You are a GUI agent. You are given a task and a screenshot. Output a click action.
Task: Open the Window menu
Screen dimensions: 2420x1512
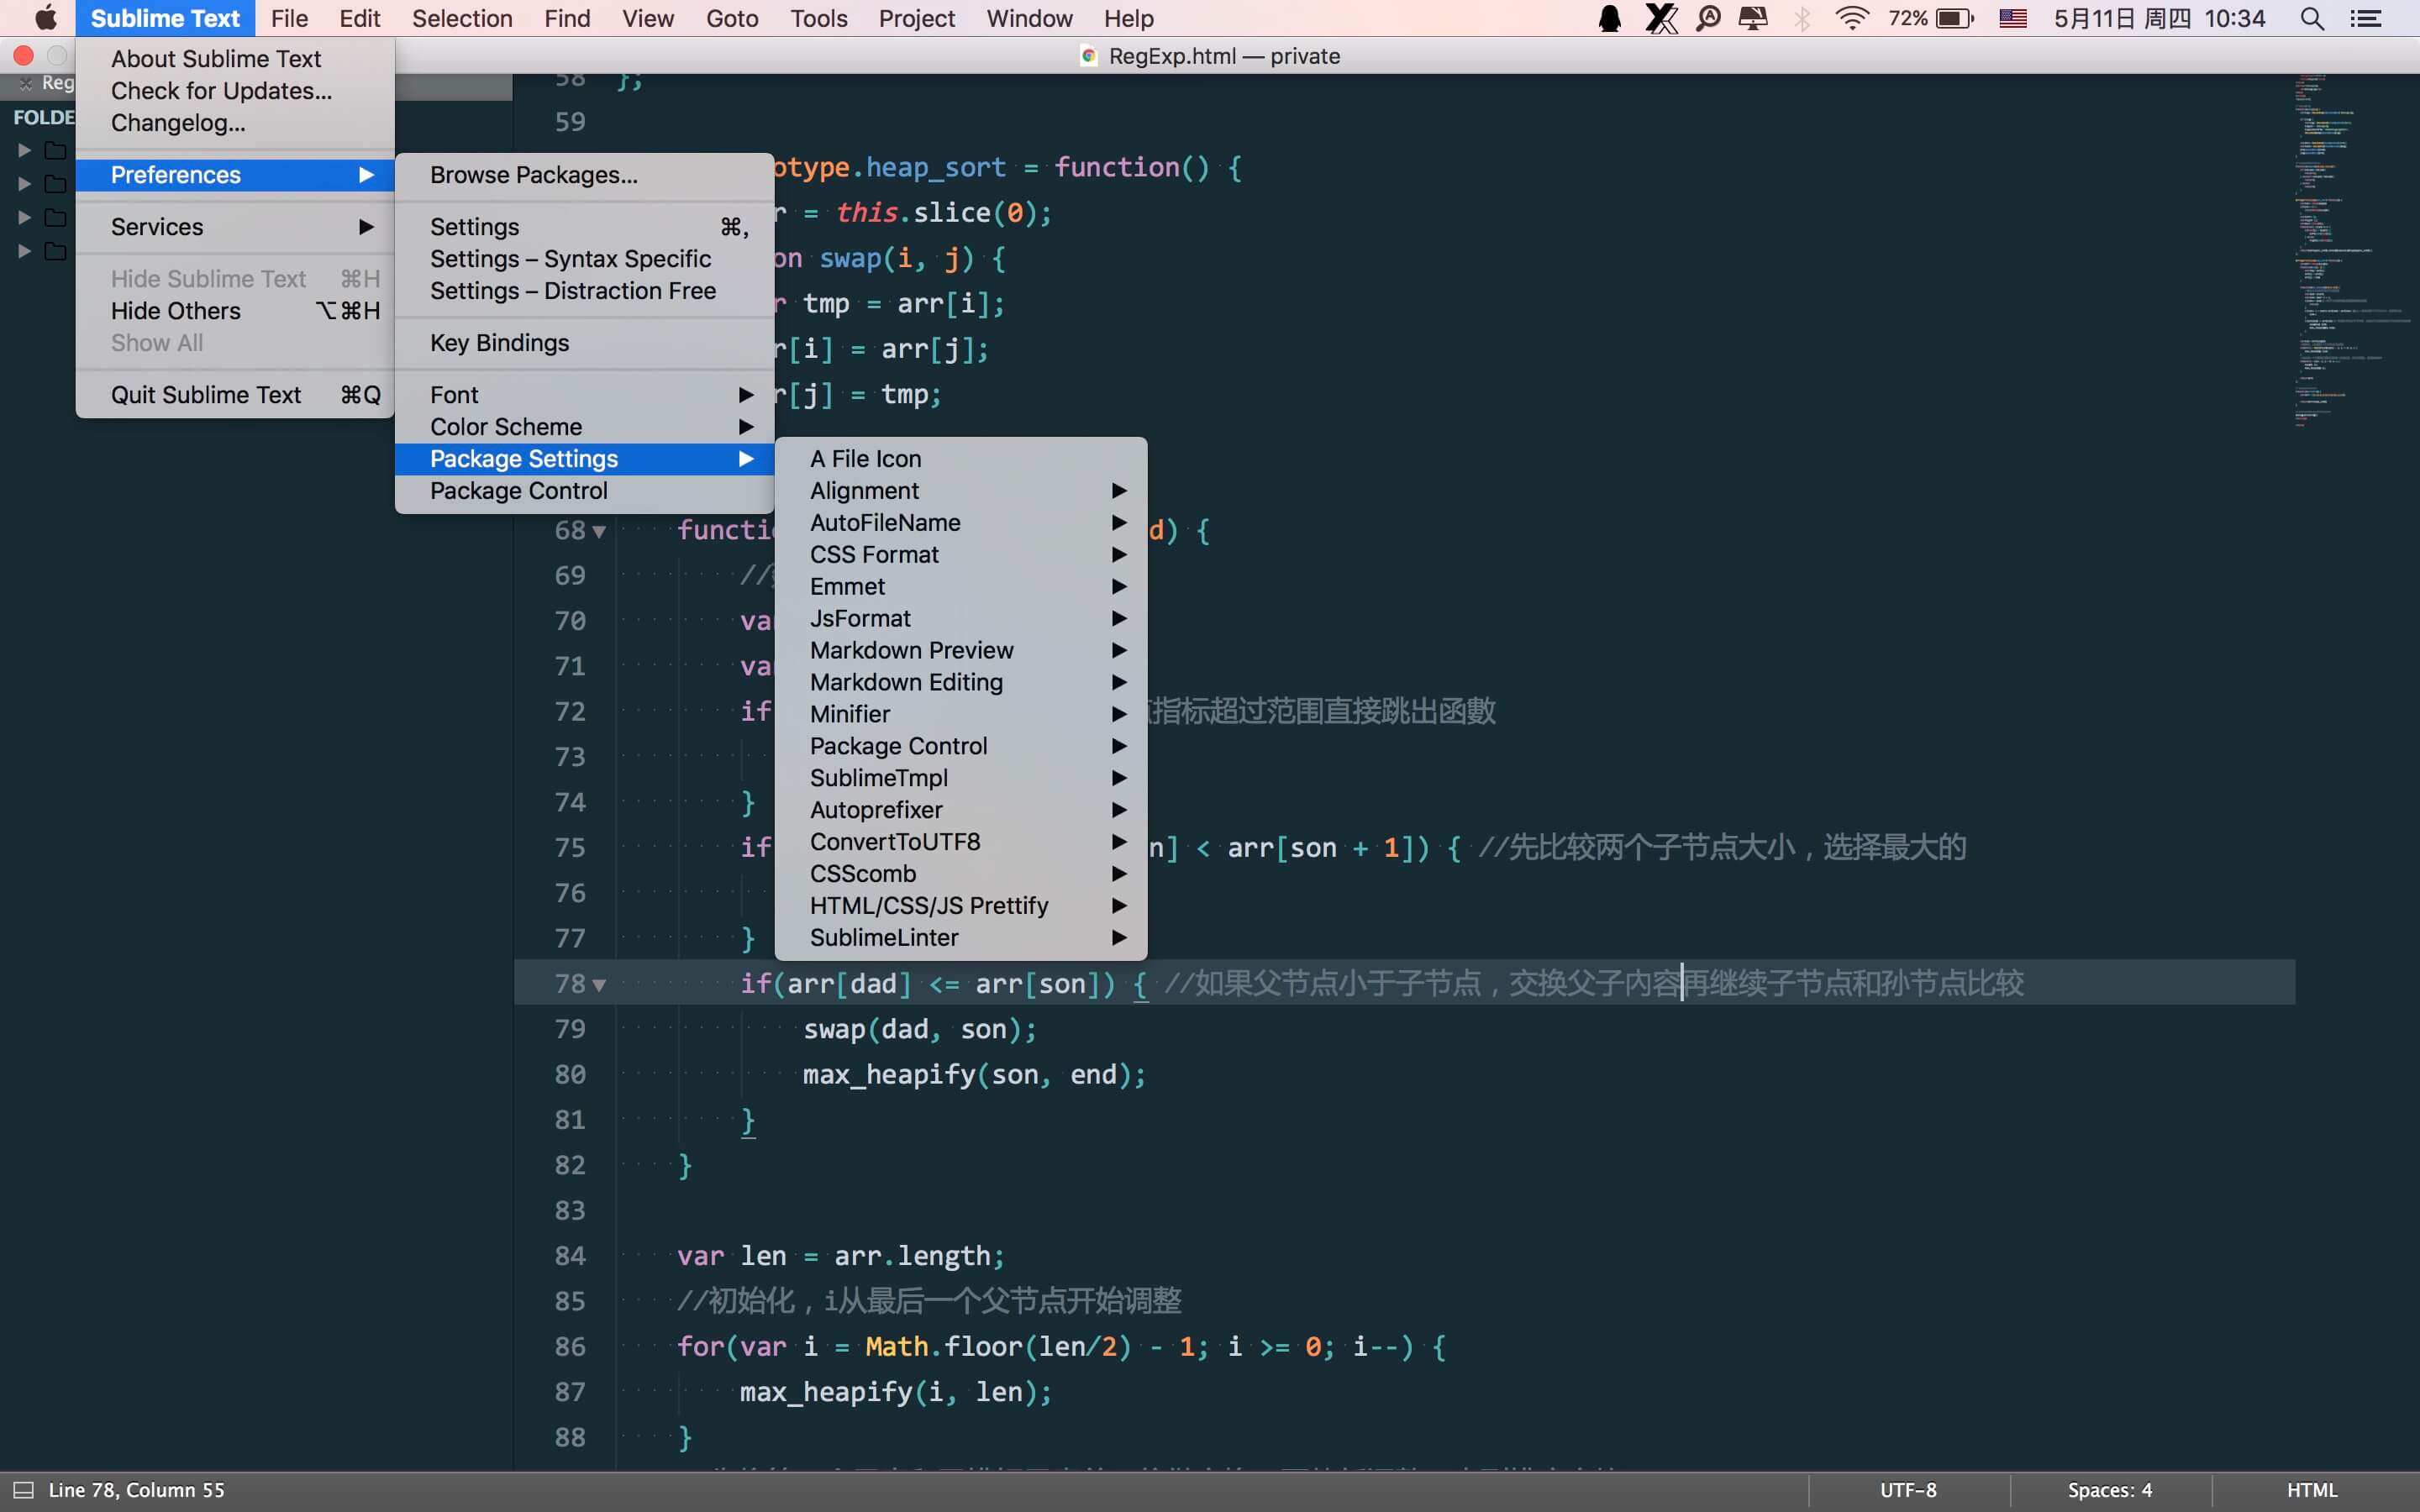click(1029, 18)
